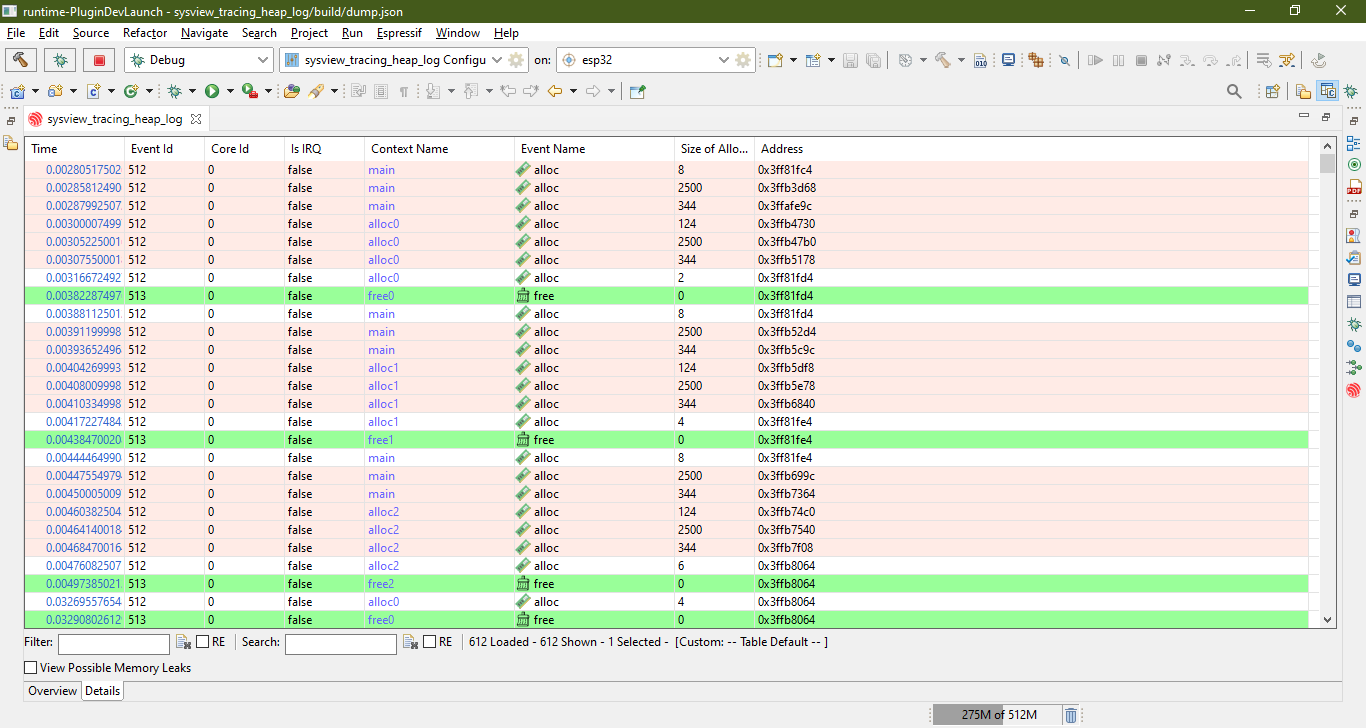Open launch configuration settings gear
Viewport: 1366px width, 728px height.
coord(516,60)
